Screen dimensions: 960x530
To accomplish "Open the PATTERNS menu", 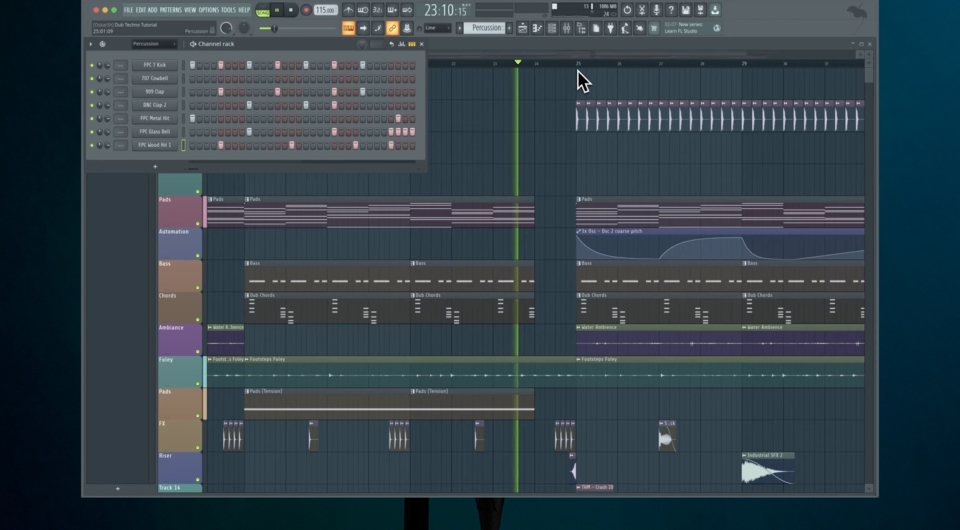I will [171, 10].
